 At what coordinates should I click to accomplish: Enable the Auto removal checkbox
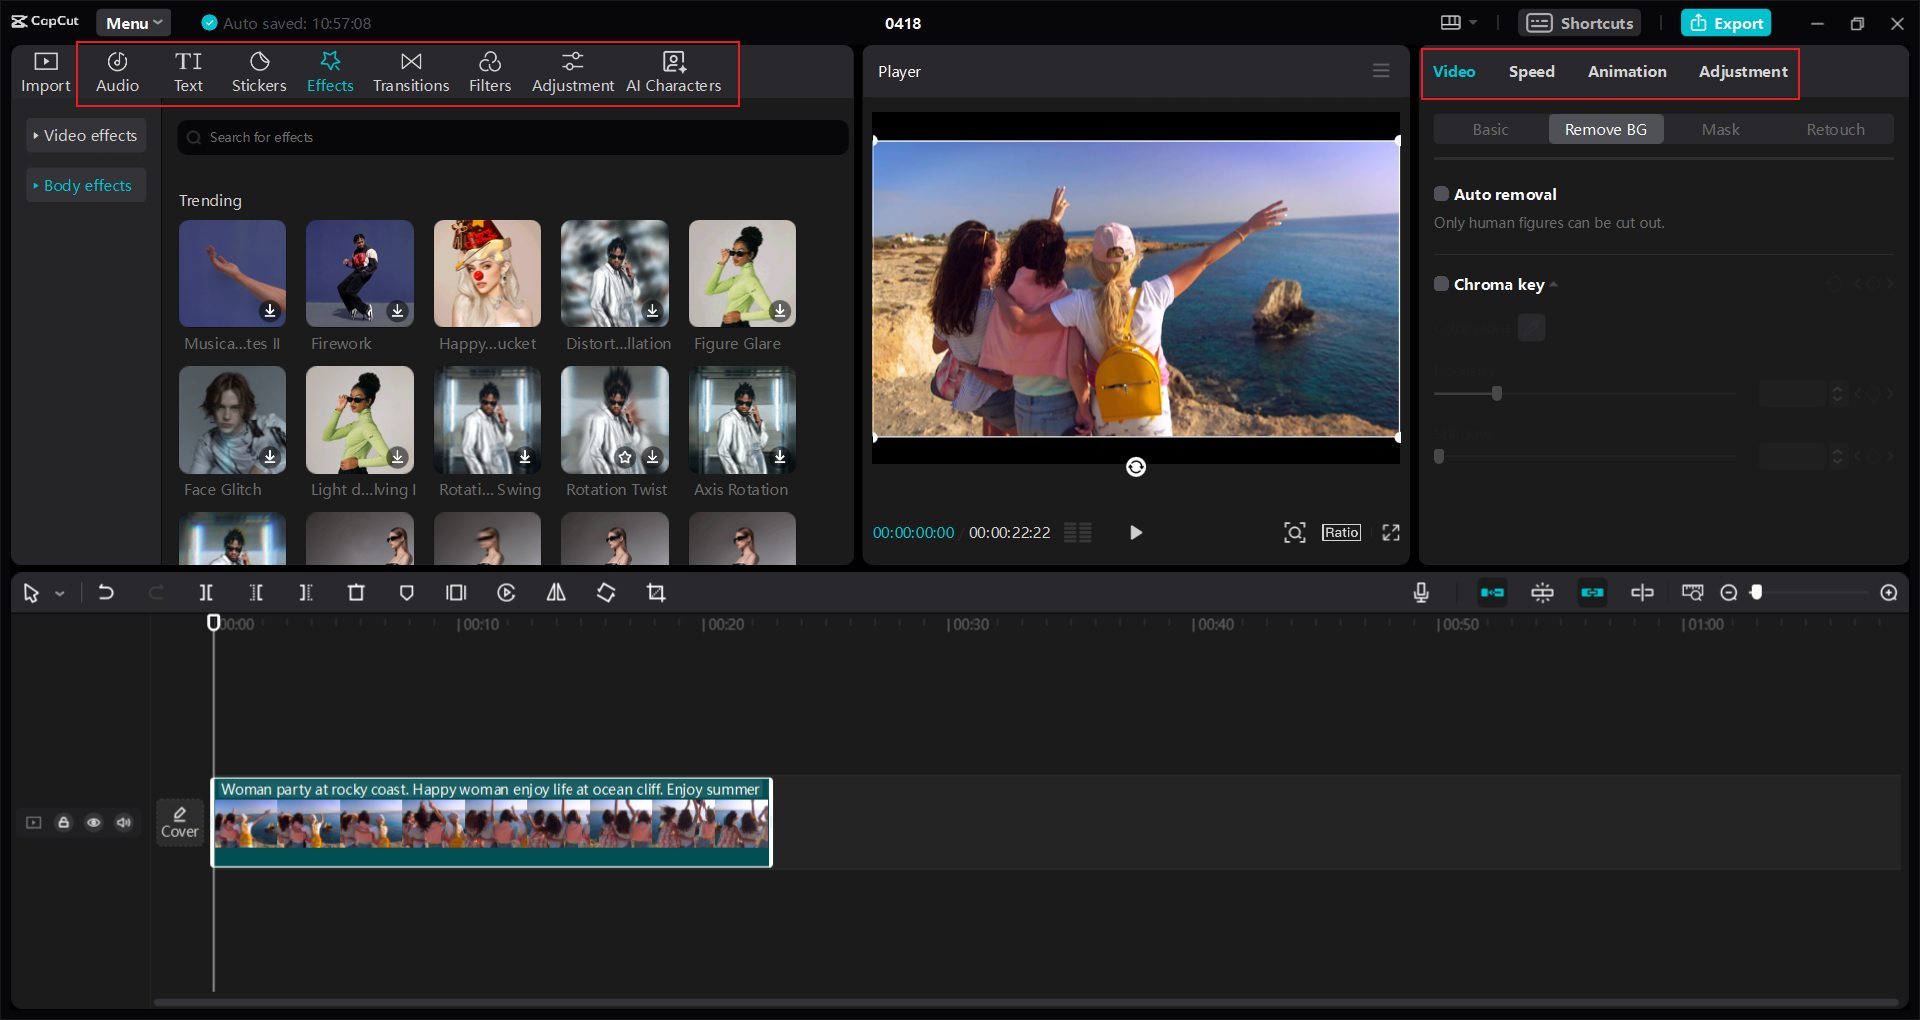click(1441, 194)
